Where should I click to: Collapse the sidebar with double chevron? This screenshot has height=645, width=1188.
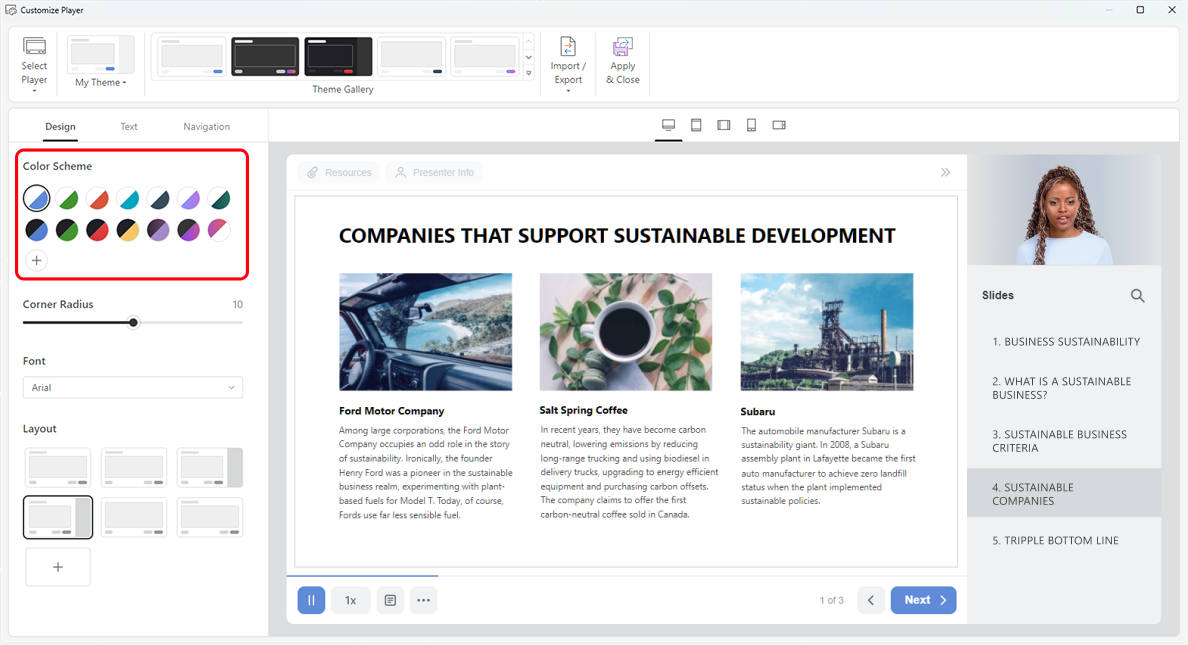tap(945, 173)
